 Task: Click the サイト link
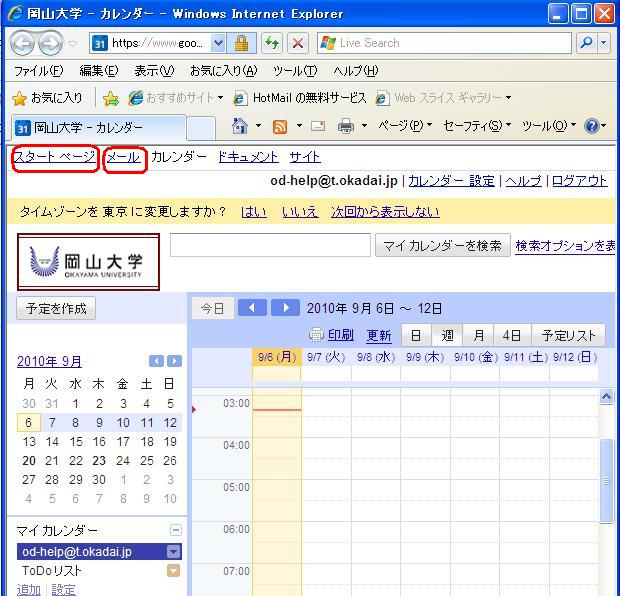(305, 157)
